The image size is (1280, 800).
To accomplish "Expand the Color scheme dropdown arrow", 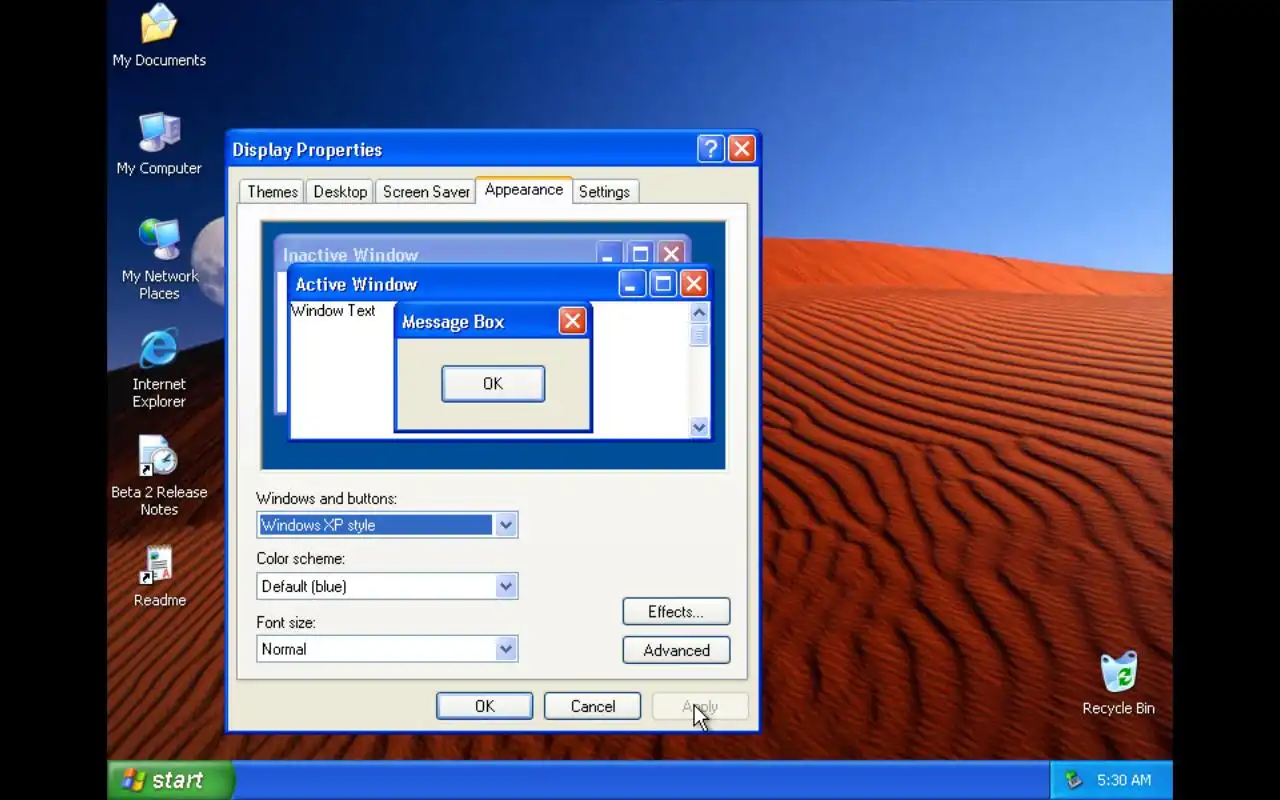I will (506, 586).
